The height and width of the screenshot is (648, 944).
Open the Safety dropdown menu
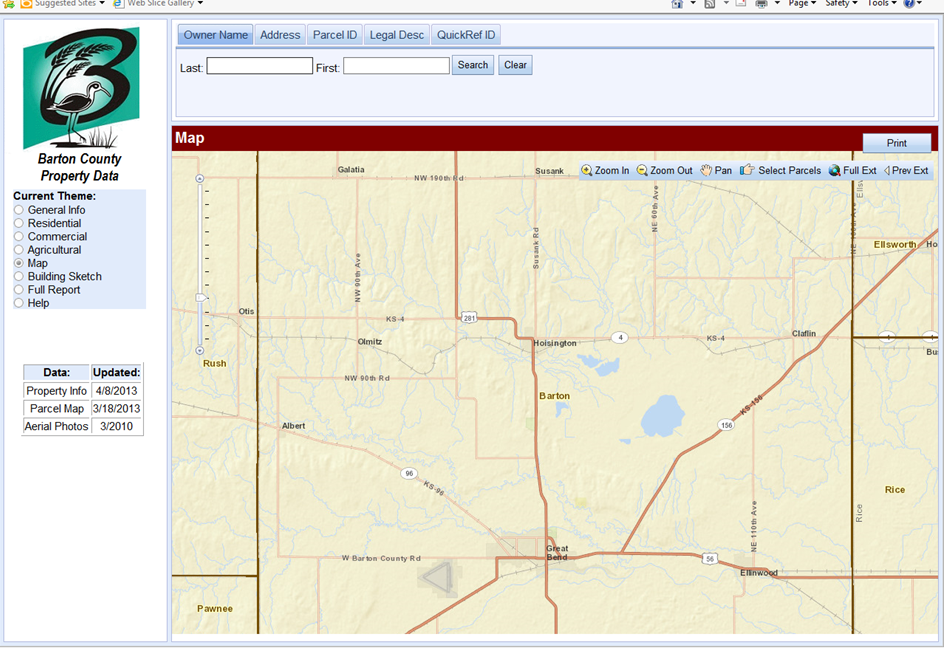coord(841,5)
